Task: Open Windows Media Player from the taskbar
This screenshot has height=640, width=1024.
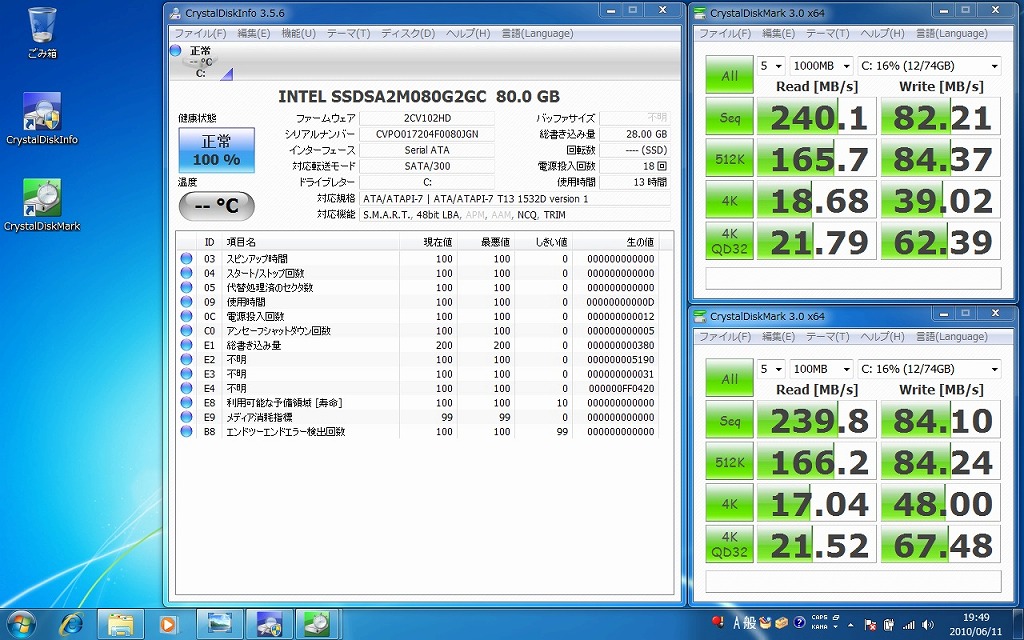Action: [168, 624]
